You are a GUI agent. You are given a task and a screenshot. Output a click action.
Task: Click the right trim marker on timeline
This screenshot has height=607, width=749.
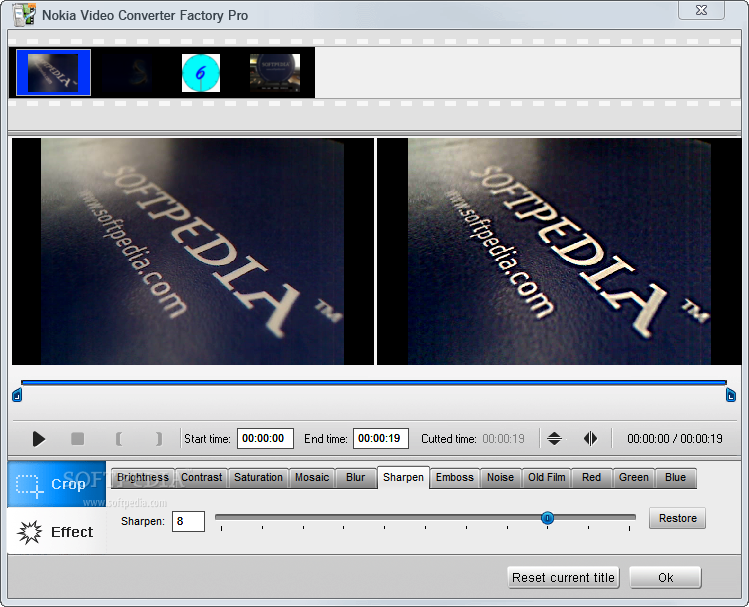[x=730, y=395]
